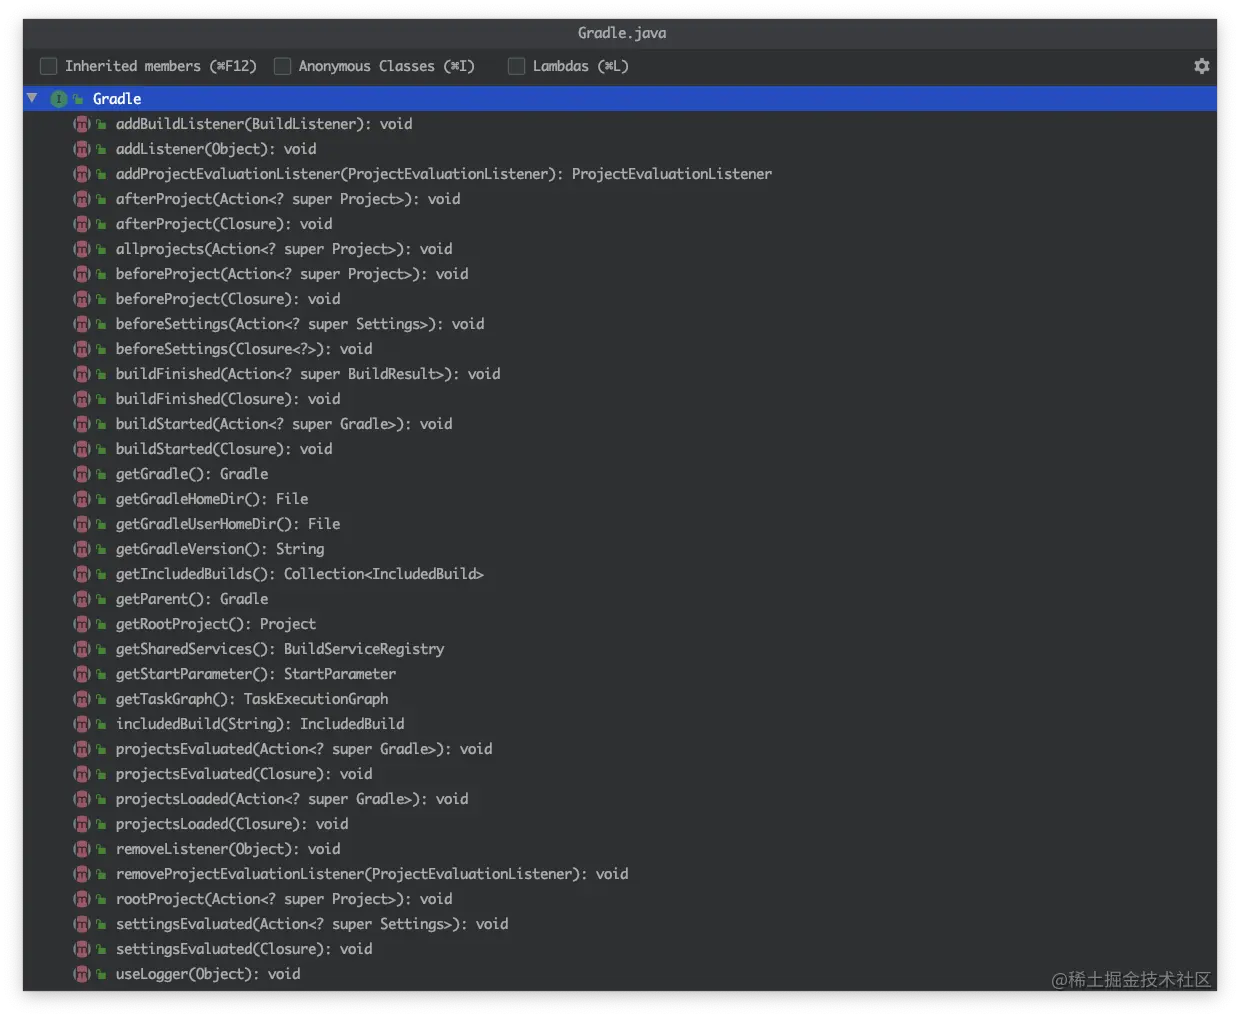Screen dimensions: 1240x1018
Task: Click the method icon beside useLogger
Action: tap(82, 974)
